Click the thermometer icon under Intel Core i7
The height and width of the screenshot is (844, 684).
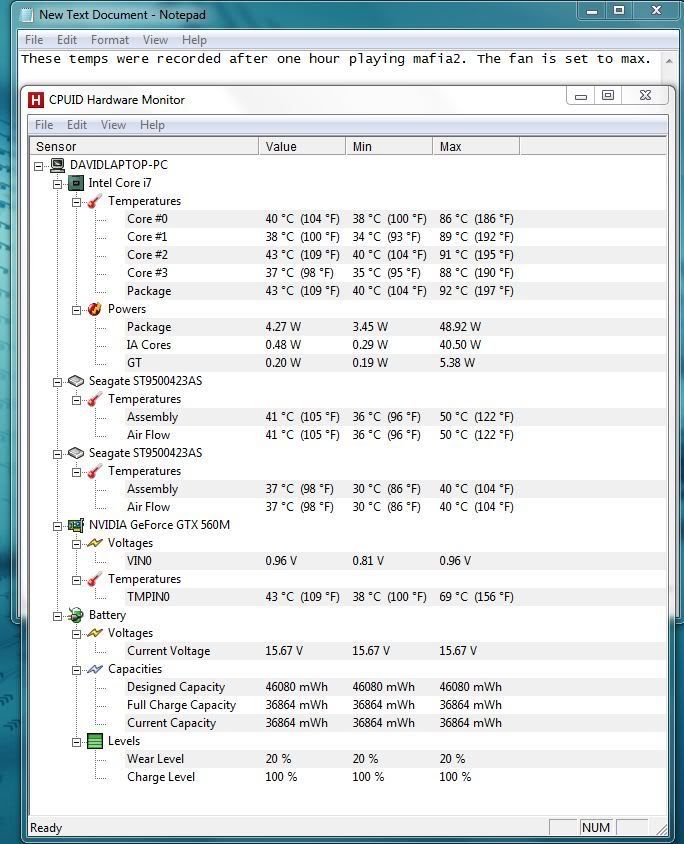(x=95, y=201)
